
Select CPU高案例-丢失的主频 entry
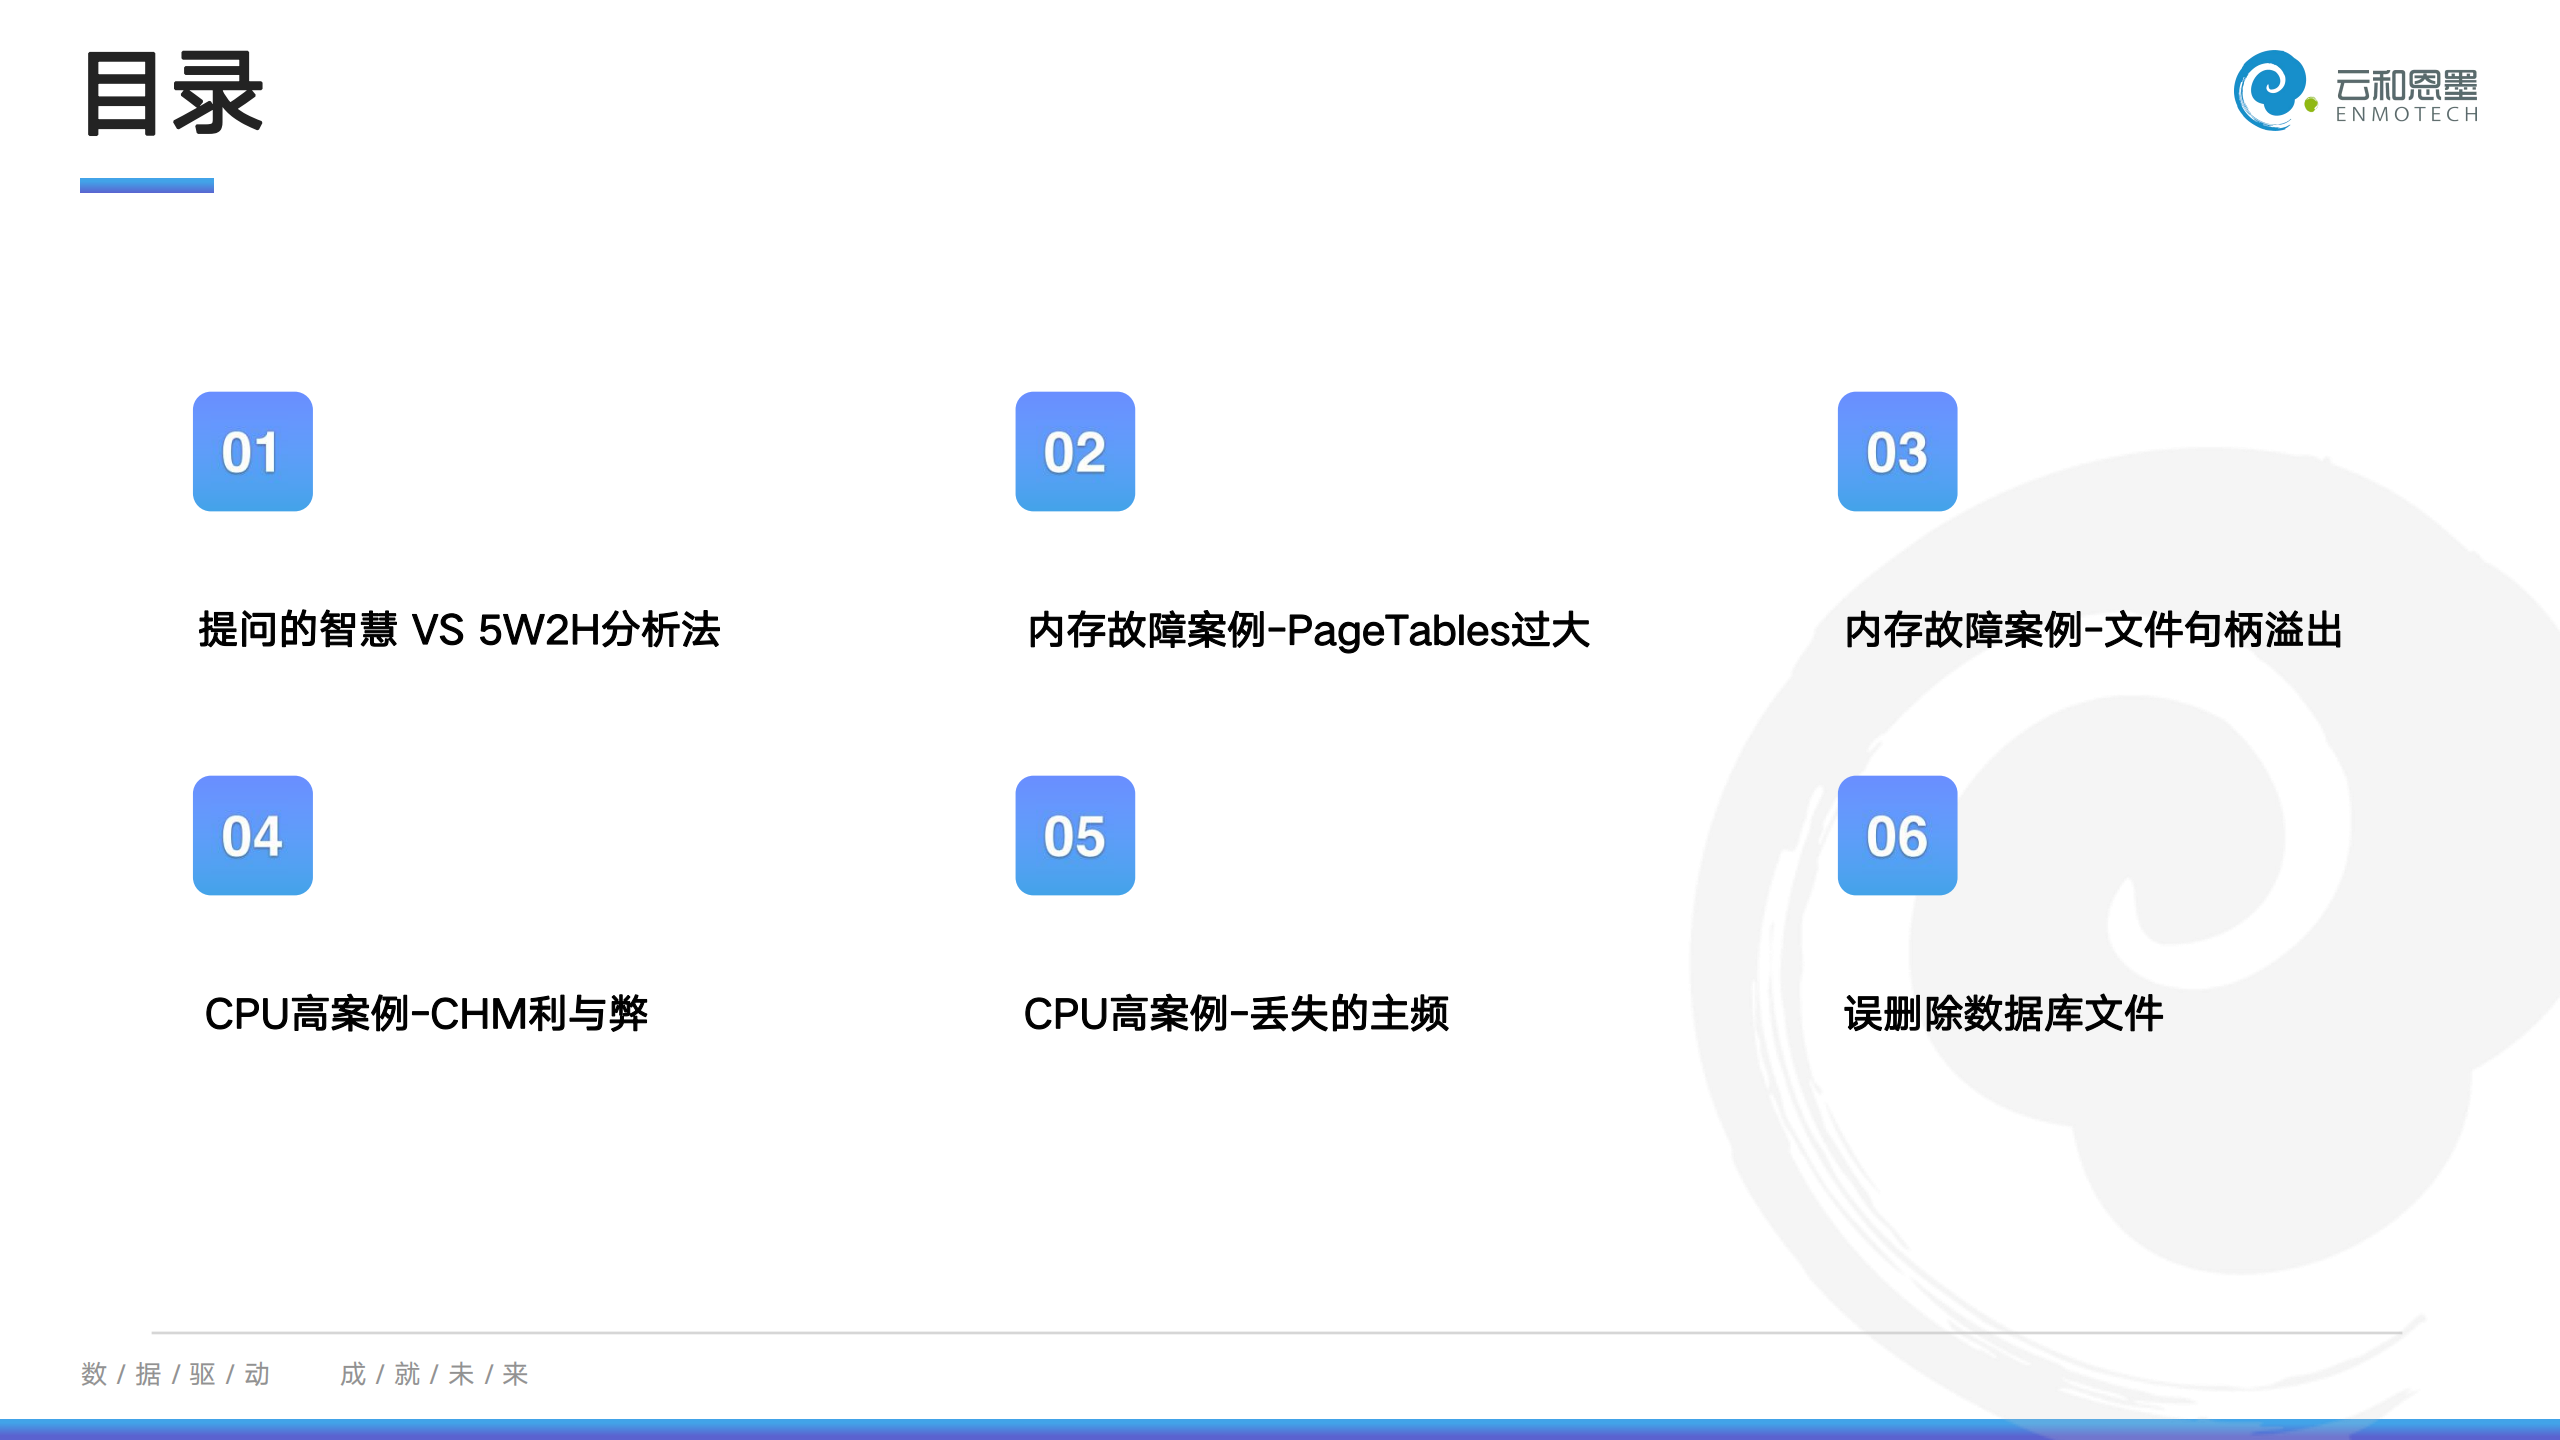pyautogui.click(x=1236, y=1014)
